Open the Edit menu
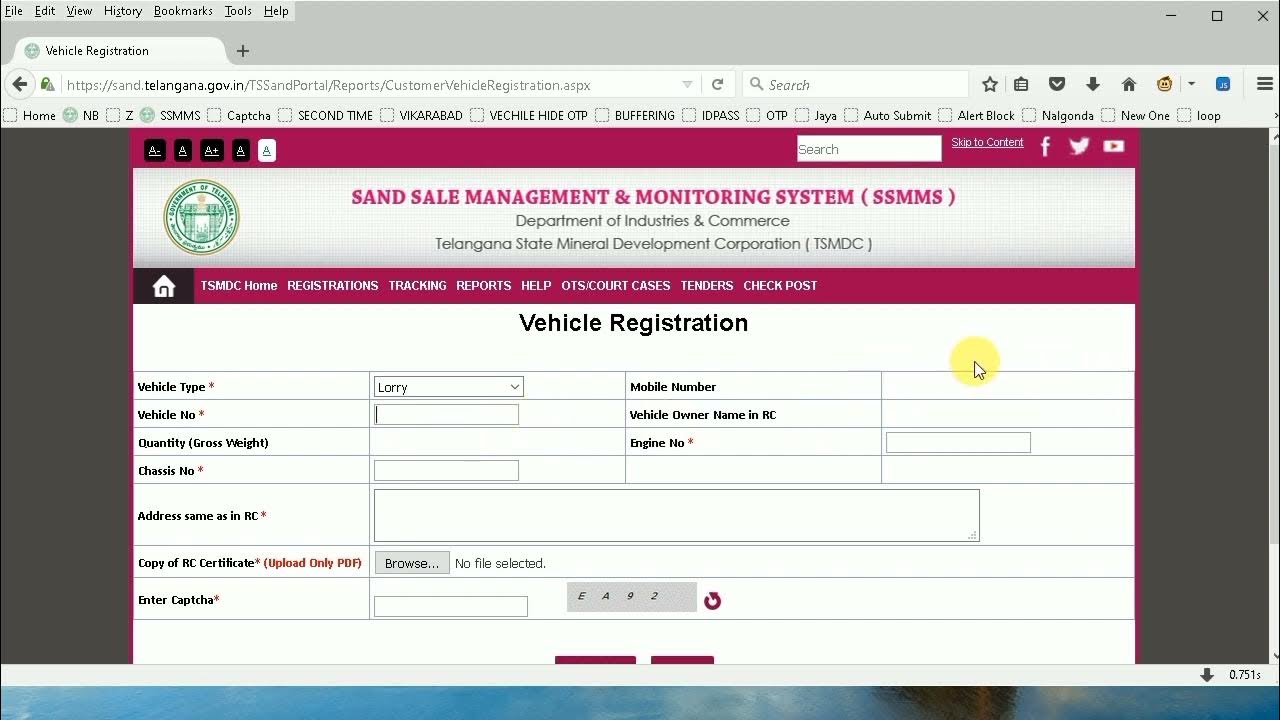Viewport: 1280px width, 720px height. click(45, 11)
